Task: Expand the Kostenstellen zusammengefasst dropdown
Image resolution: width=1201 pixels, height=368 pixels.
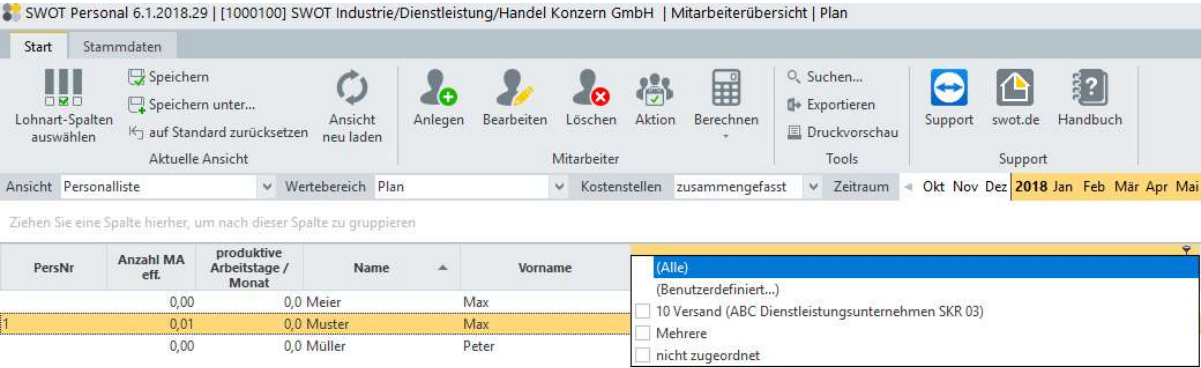Action: pyautogui.click(x=814, y=187)
